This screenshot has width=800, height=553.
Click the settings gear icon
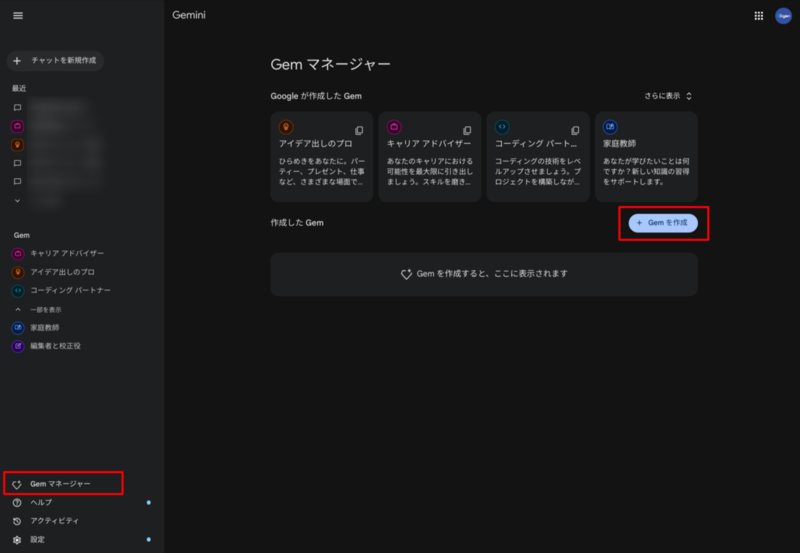click(17, 540)
